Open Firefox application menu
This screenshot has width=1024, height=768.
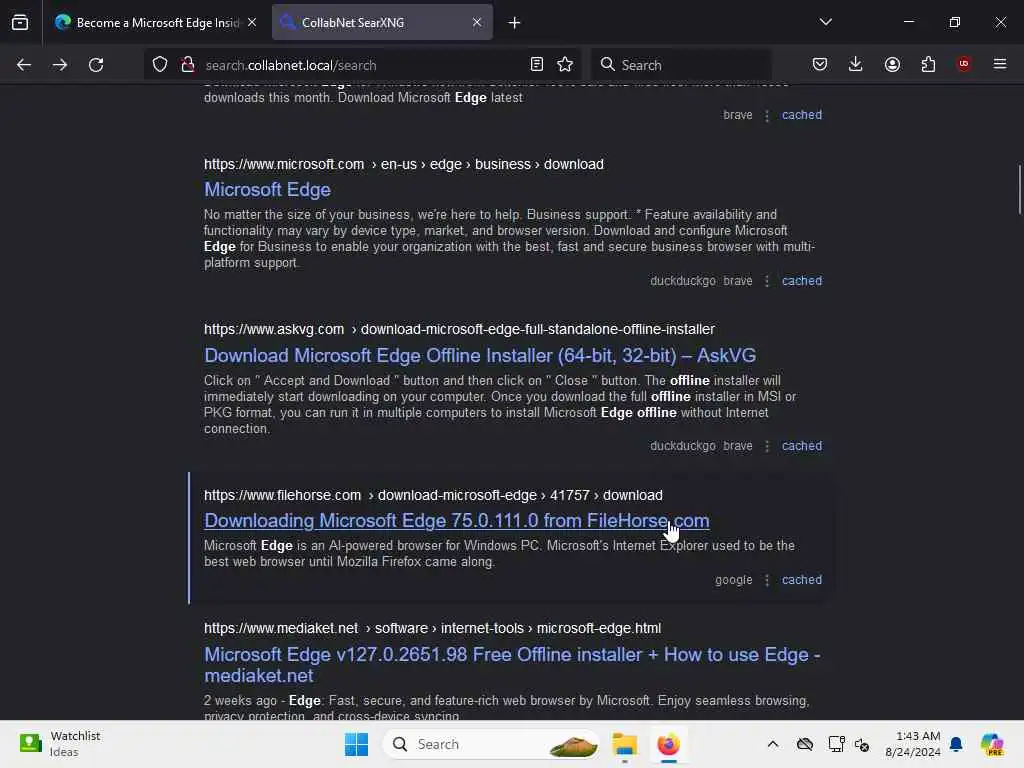point(1000,64)
